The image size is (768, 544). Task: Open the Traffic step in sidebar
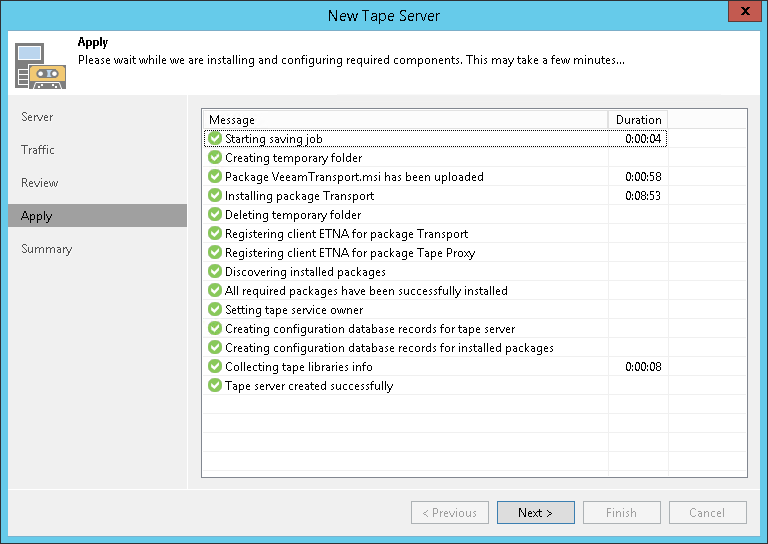(x=38, y=150)
